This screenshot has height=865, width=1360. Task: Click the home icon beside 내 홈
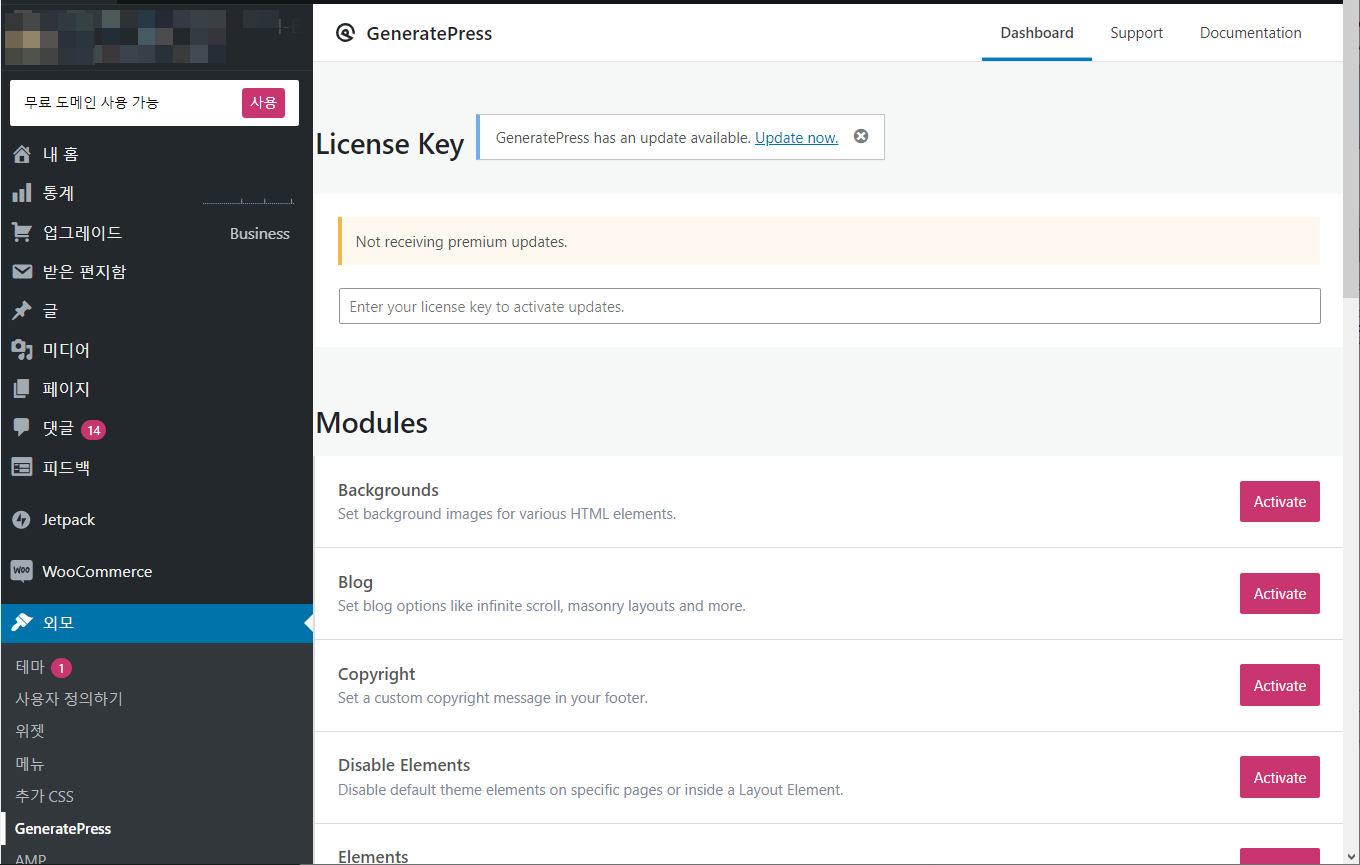click(22, 154)
